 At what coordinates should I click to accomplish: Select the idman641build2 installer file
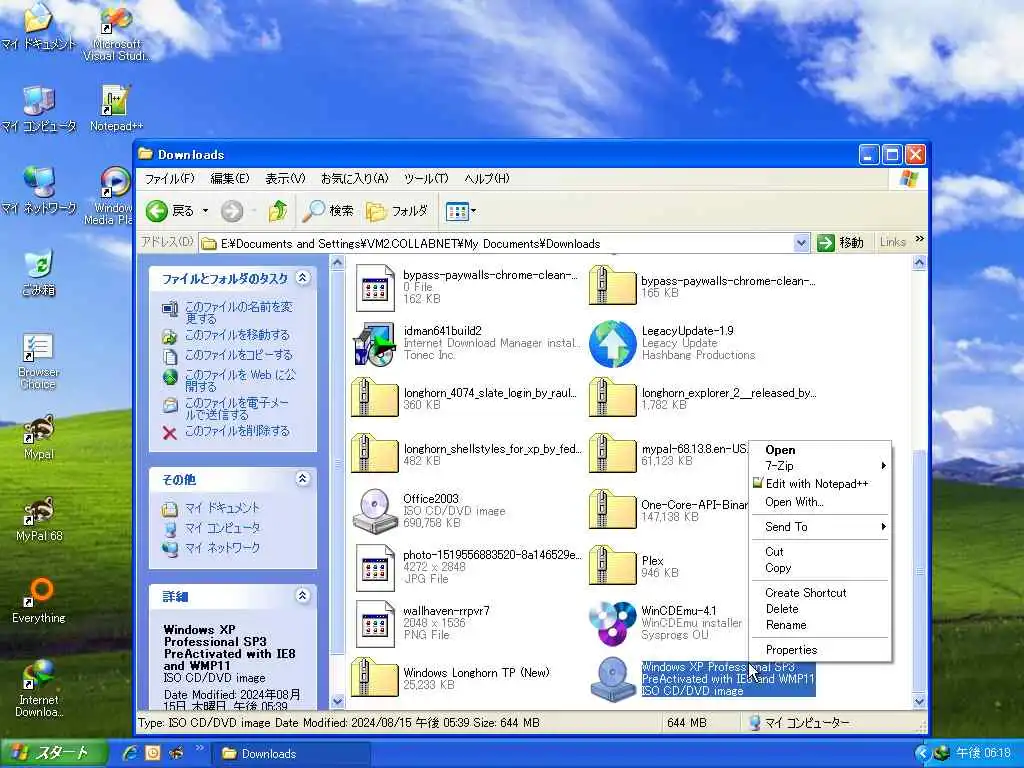click(465, 344)
